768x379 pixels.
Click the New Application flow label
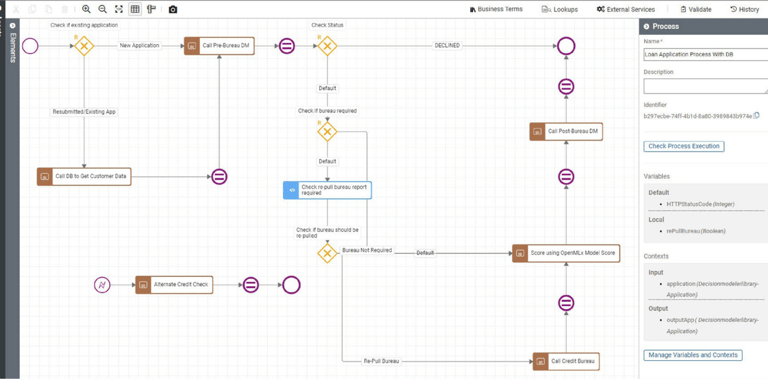click(140, 46)
